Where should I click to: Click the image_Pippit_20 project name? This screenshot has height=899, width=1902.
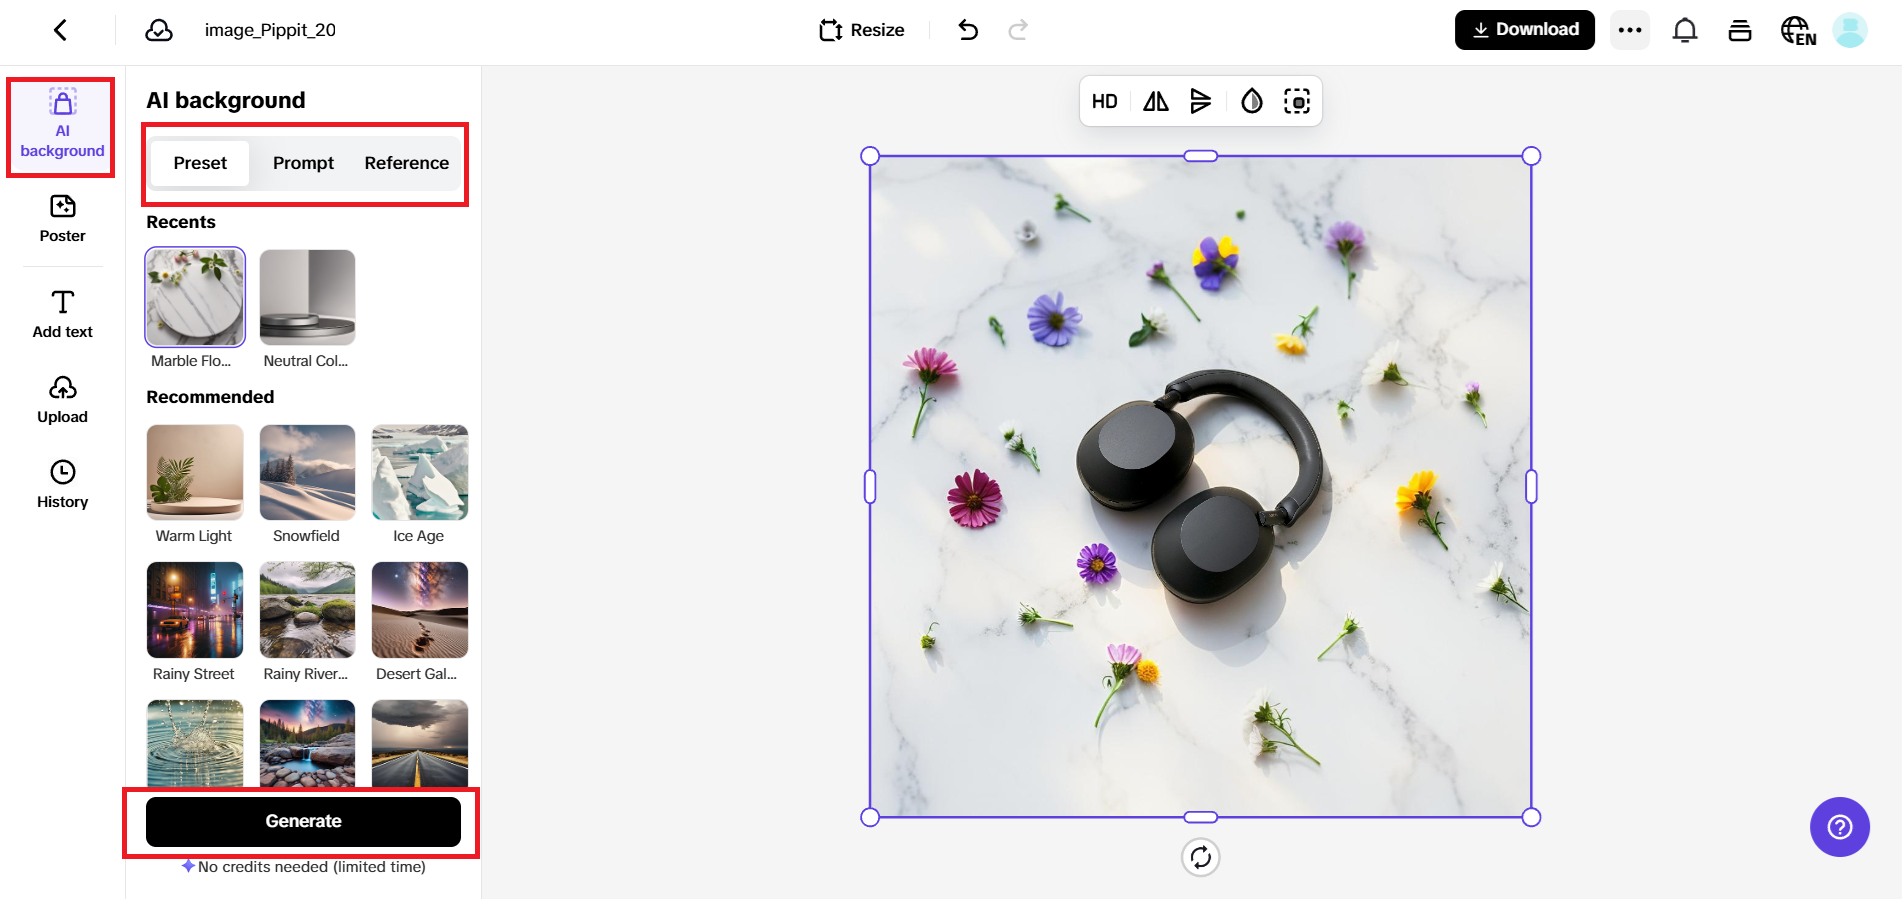270,30
